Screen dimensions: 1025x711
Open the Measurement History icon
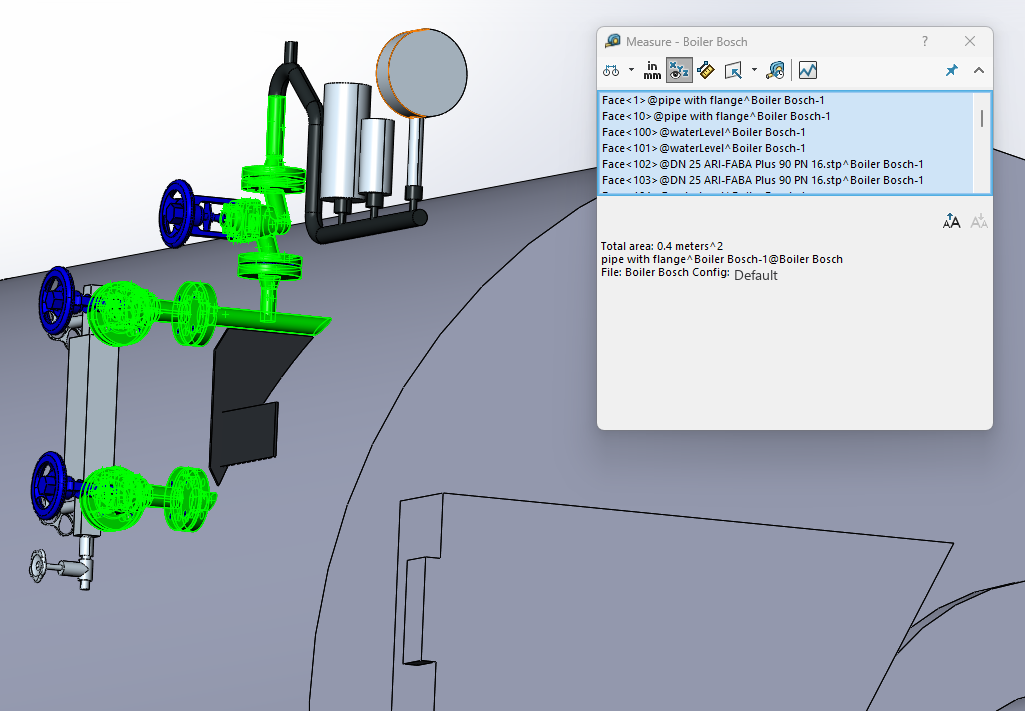[x=775, y=71]
